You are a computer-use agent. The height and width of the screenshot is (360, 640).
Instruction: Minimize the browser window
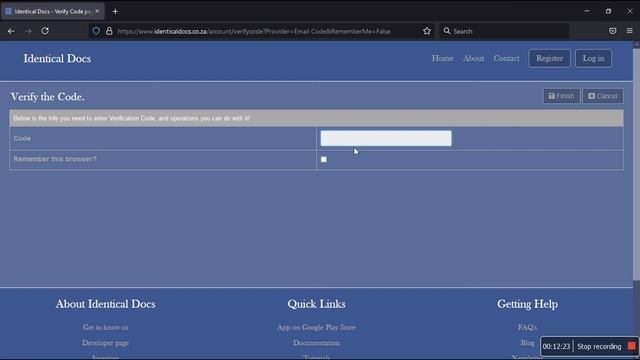pyautogui.click(x=587, y=11)
